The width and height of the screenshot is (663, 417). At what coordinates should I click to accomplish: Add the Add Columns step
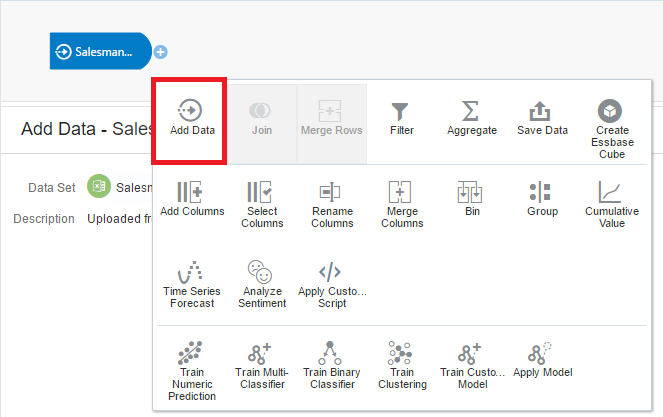tap(192, 199)
